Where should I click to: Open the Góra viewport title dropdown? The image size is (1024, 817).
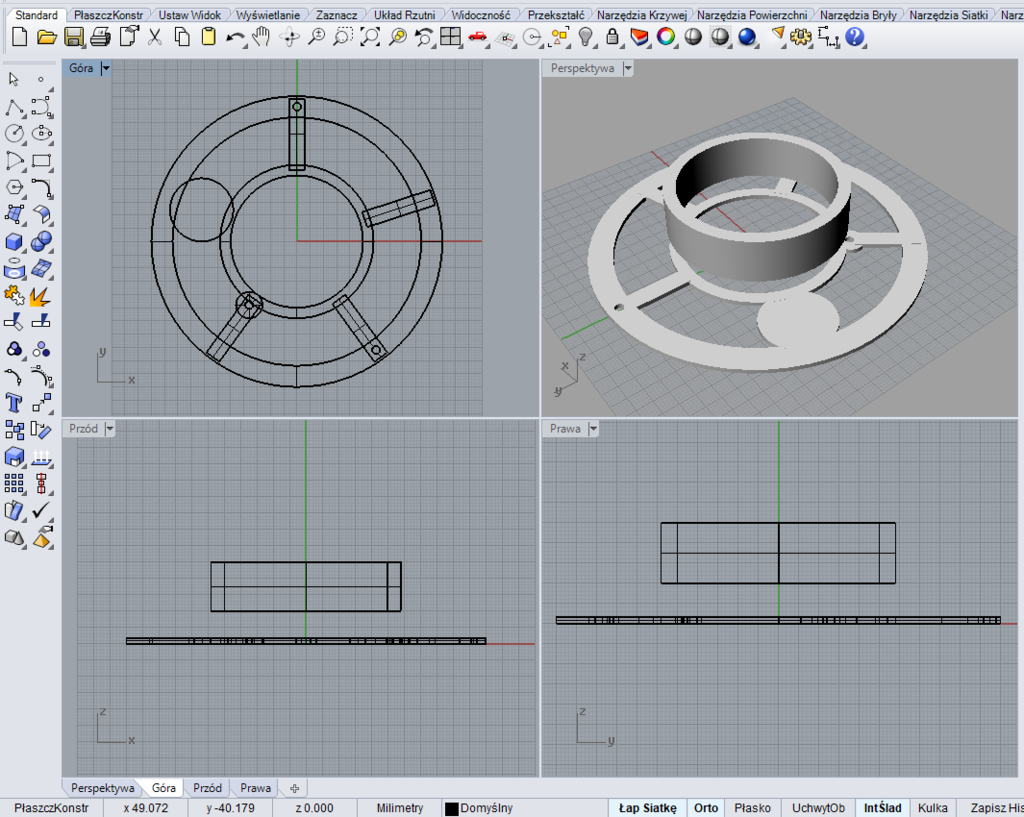[106, 68]
